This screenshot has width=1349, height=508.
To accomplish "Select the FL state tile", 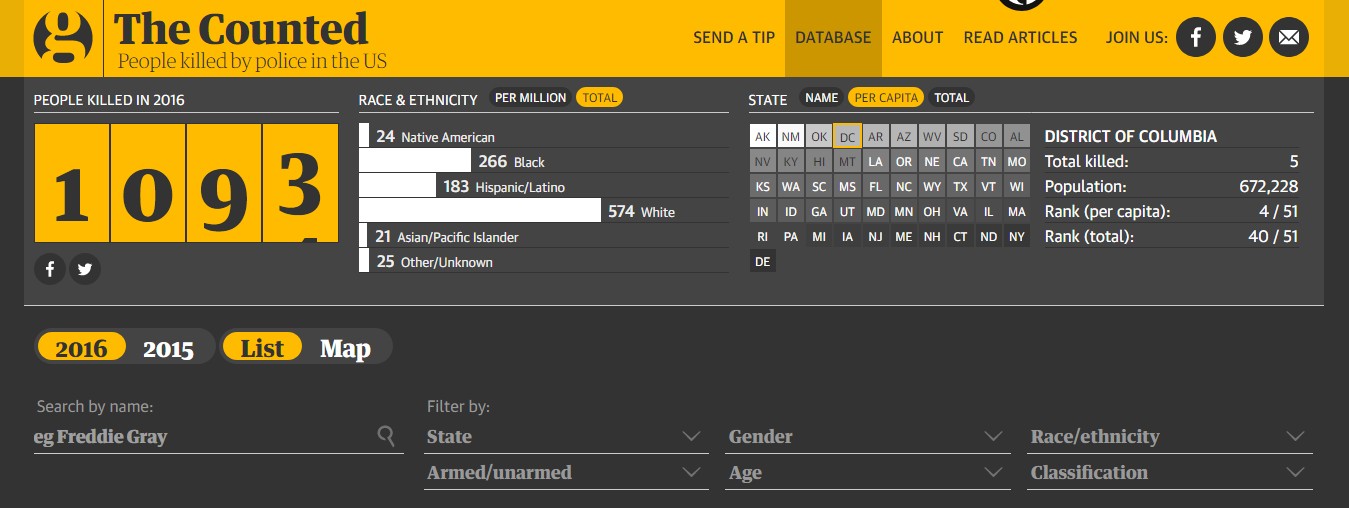I will point(875,186).
